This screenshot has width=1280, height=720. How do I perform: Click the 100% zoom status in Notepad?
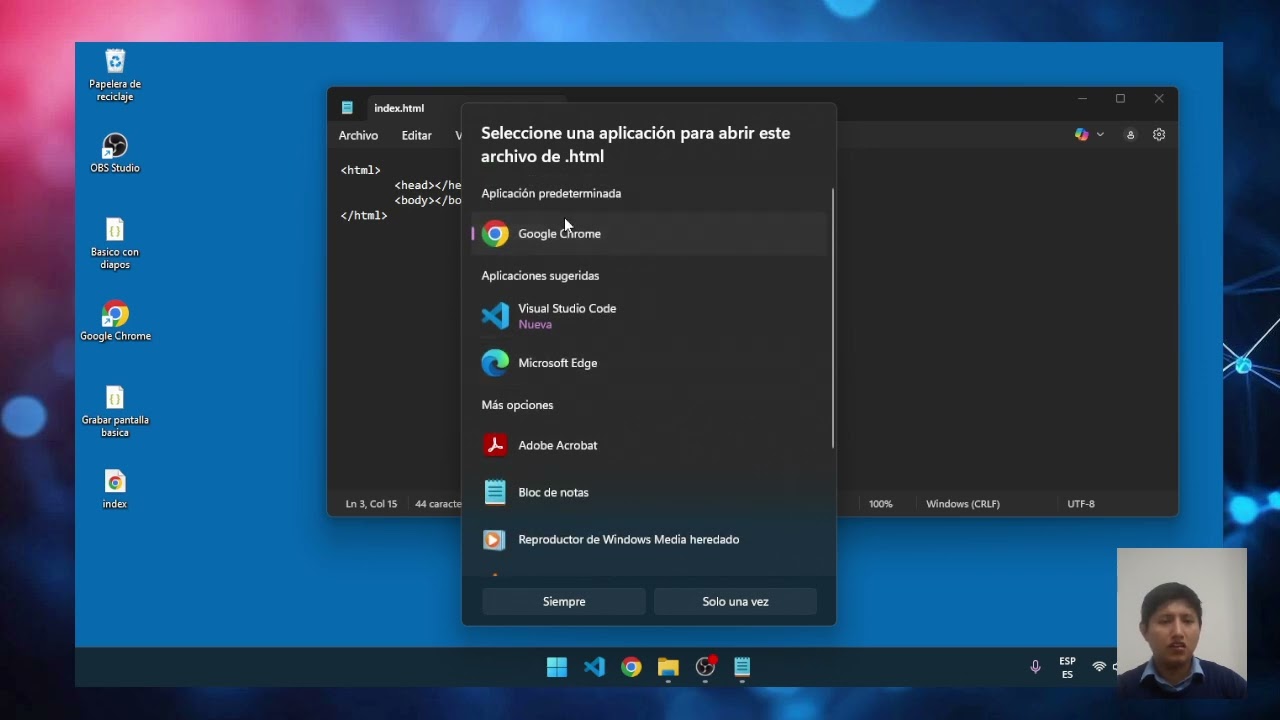[881, 504]
